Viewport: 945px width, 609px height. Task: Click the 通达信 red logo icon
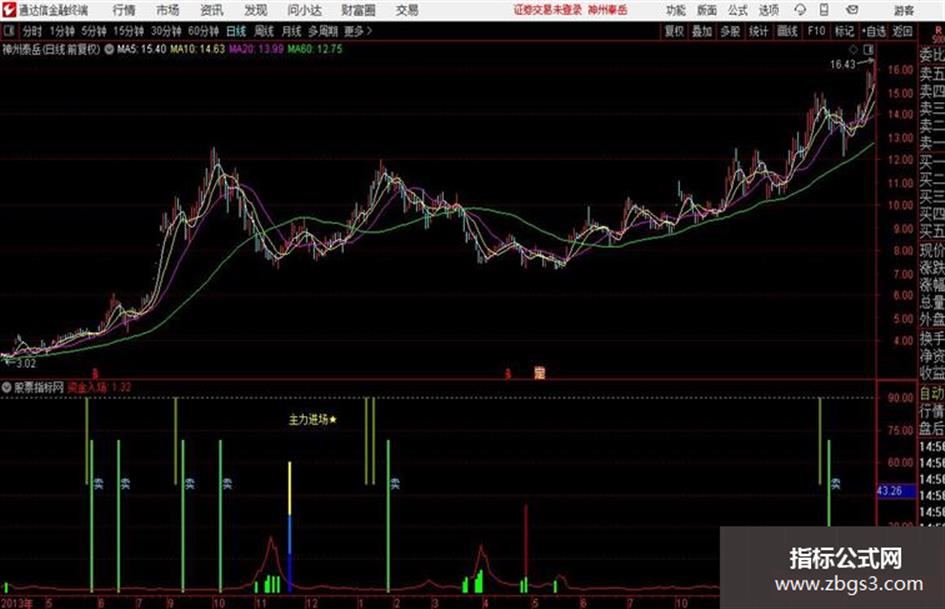click(x=9, y=10)
